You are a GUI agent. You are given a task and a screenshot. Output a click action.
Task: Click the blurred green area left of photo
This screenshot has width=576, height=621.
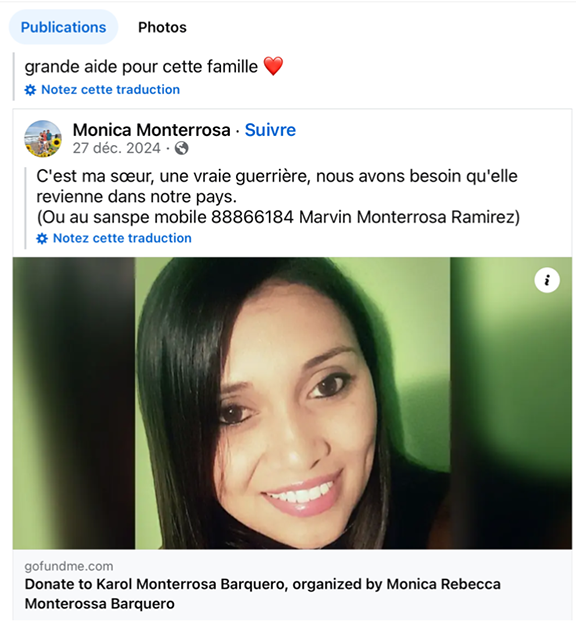click(74, 403)
